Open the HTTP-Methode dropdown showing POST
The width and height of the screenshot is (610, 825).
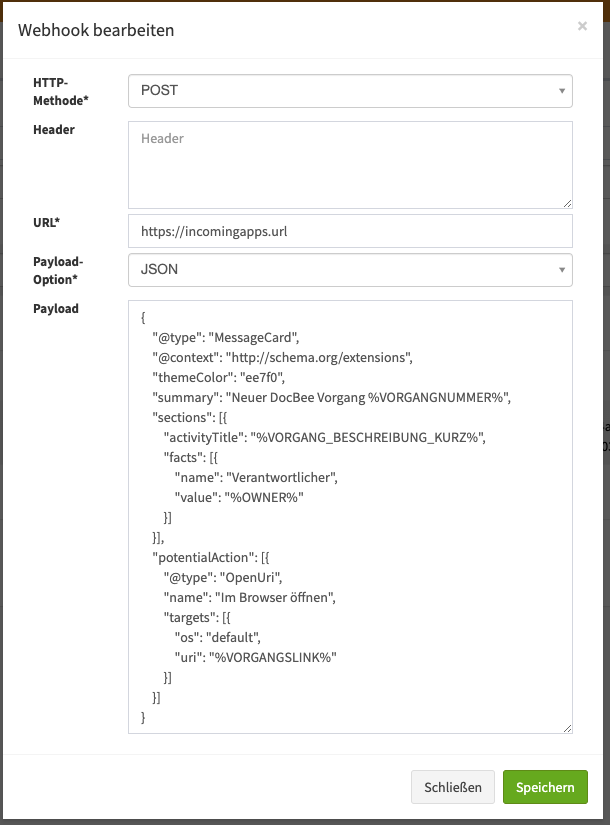(350, 90)
